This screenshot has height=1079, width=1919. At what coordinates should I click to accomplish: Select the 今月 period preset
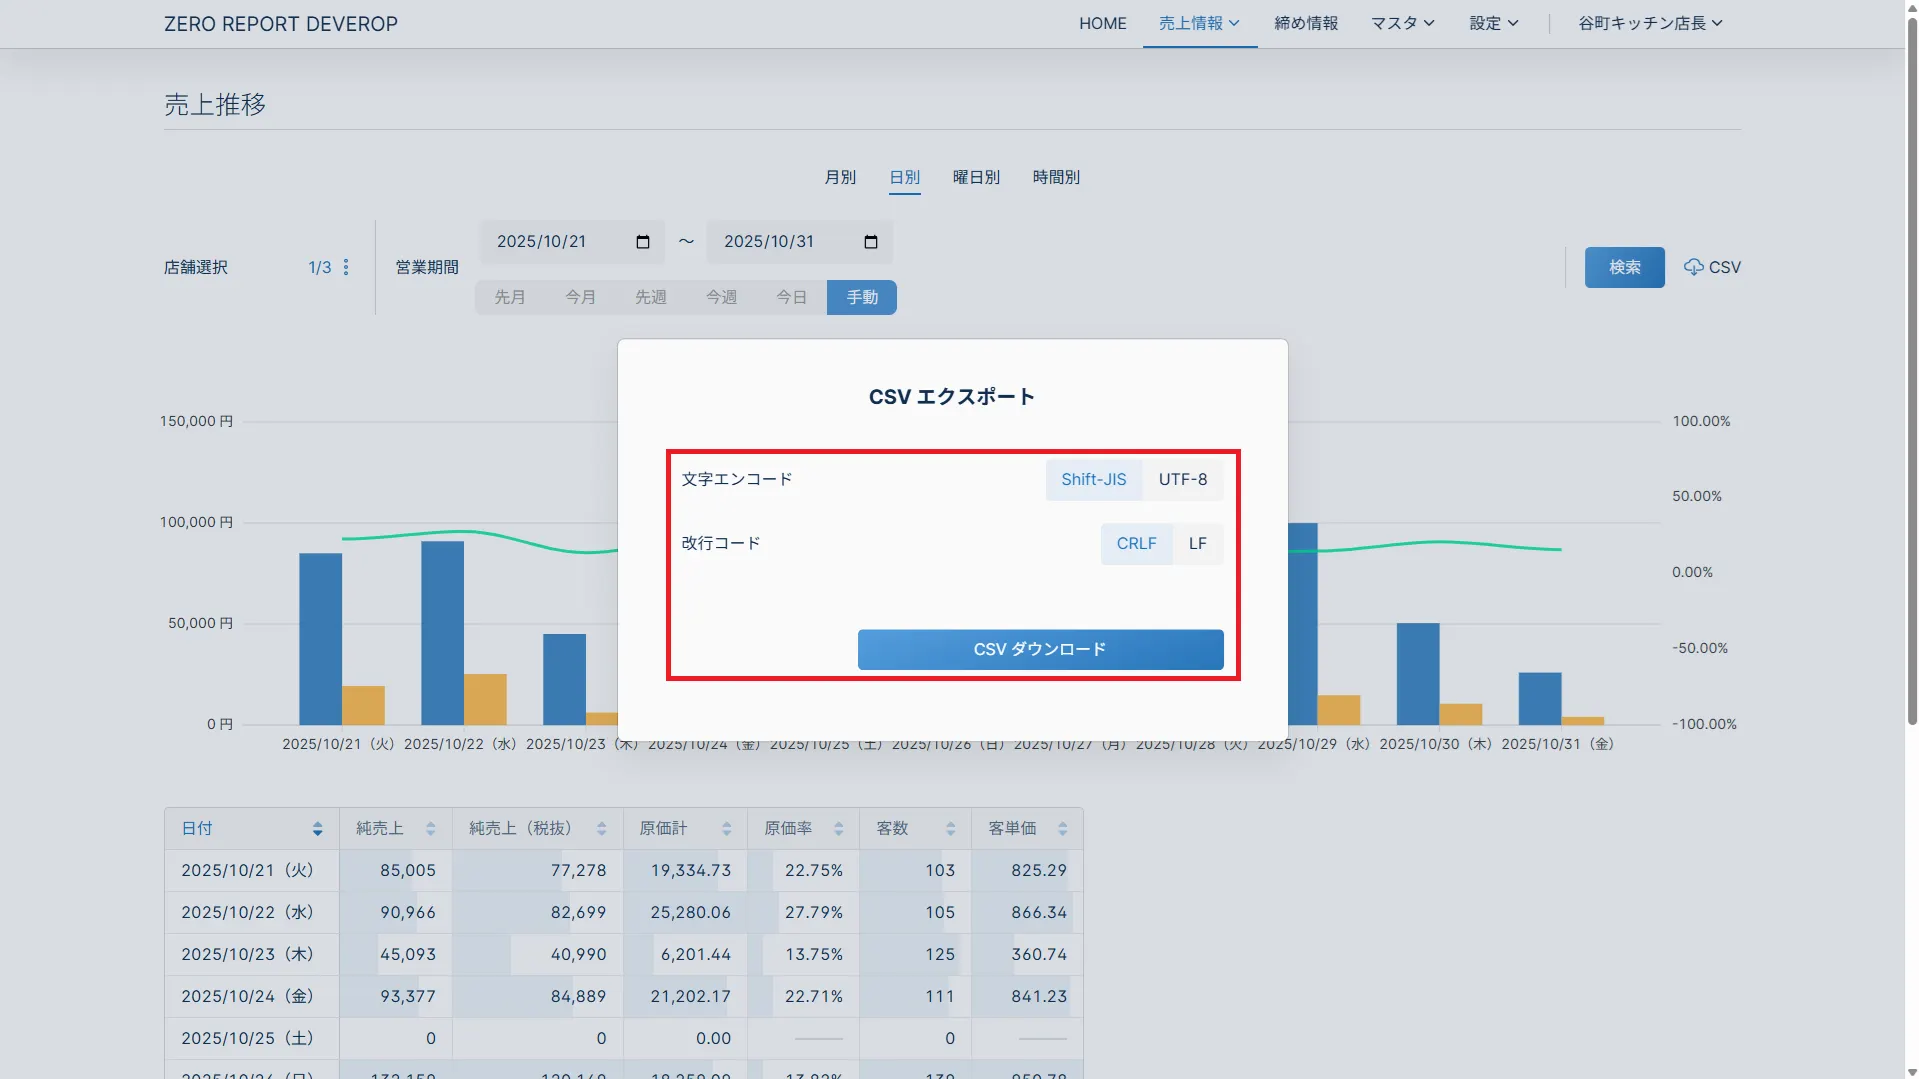[x=580, y=298]
